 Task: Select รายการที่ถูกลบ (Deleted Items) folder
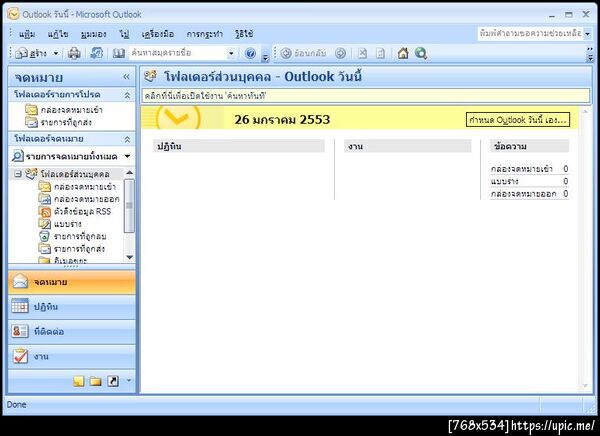72,236
